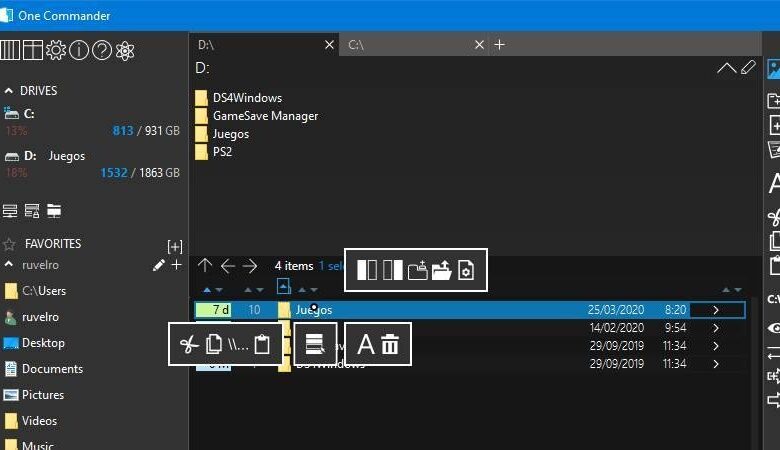Rename selected item with A icon

366,344
